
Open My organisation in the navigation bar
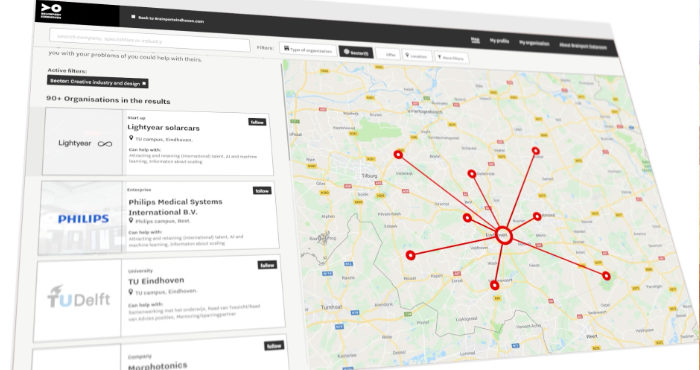tap(534, 43)
